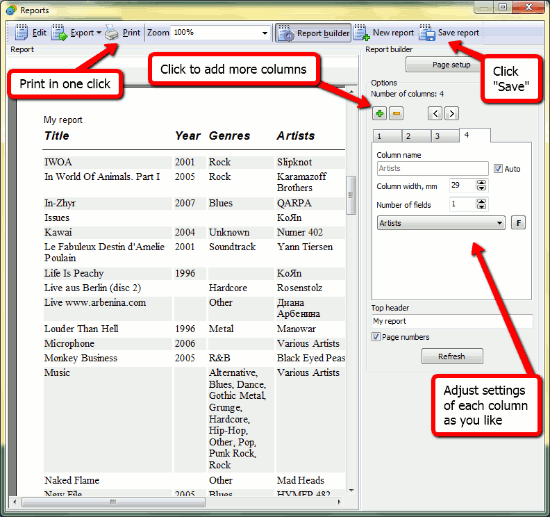
Task: Add a column with green plus
Action: 379,113
